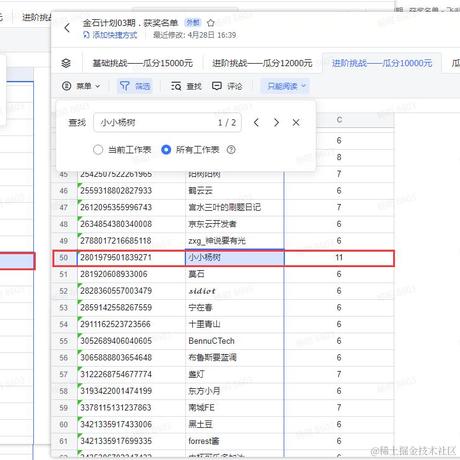Click cell zxg_神说要有光

[235, 241]
